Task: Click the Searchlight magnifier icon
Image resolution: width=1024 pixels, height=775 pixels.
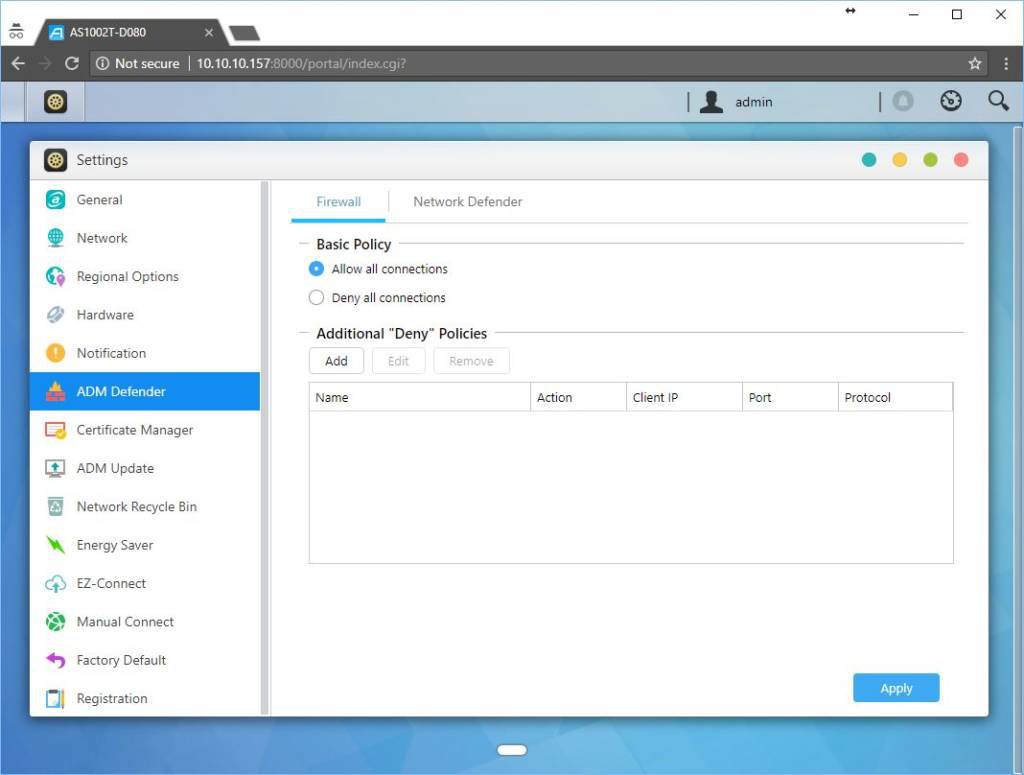Action: click(999, 101)
